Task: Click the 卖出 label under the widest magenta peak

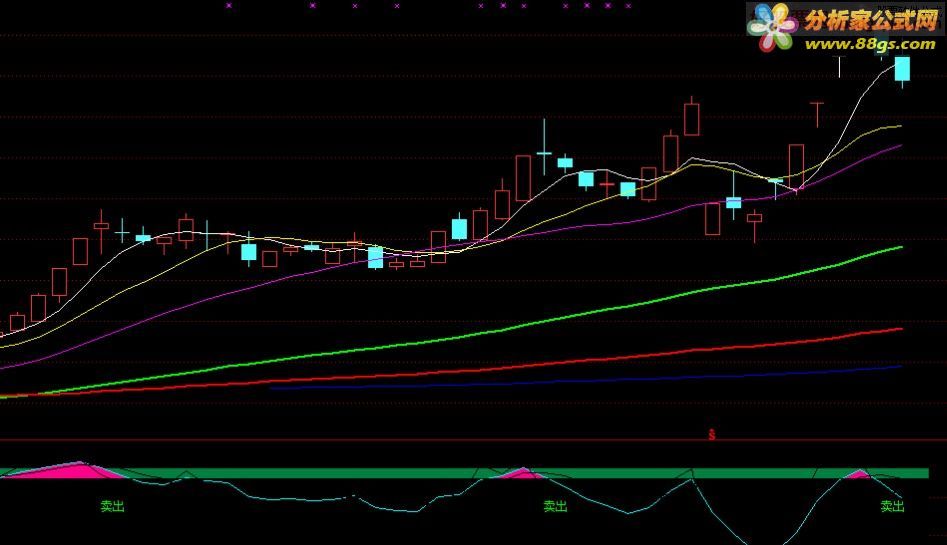Action: pos(112,506)
